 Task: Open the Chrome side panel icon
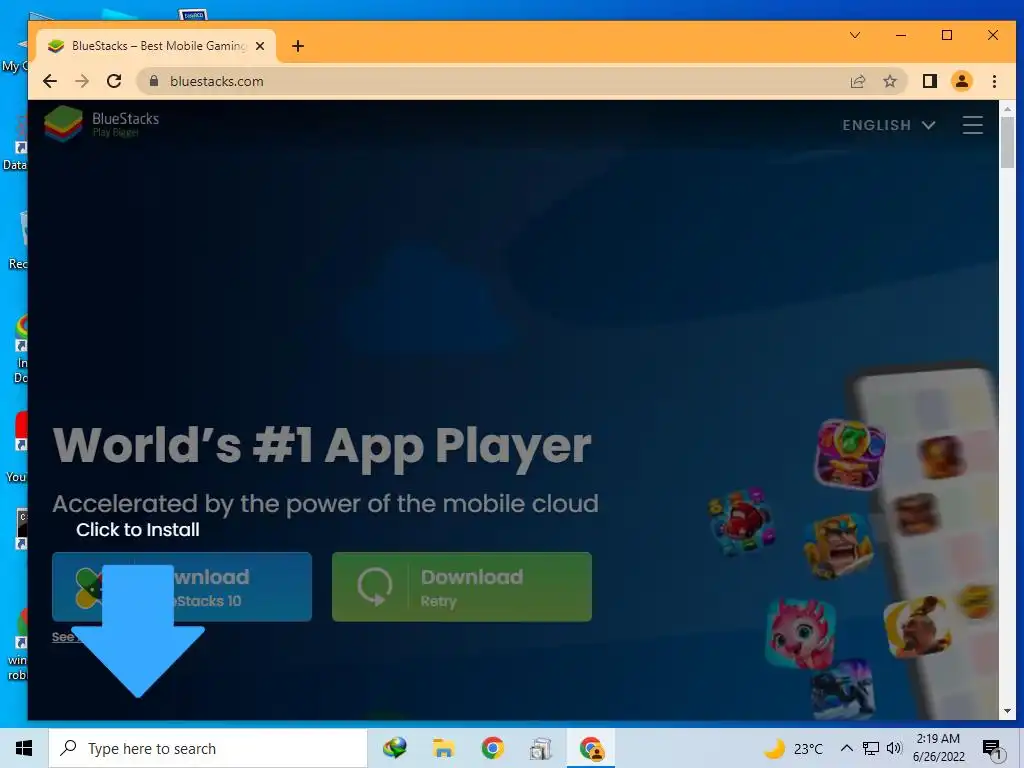point(929,81)
